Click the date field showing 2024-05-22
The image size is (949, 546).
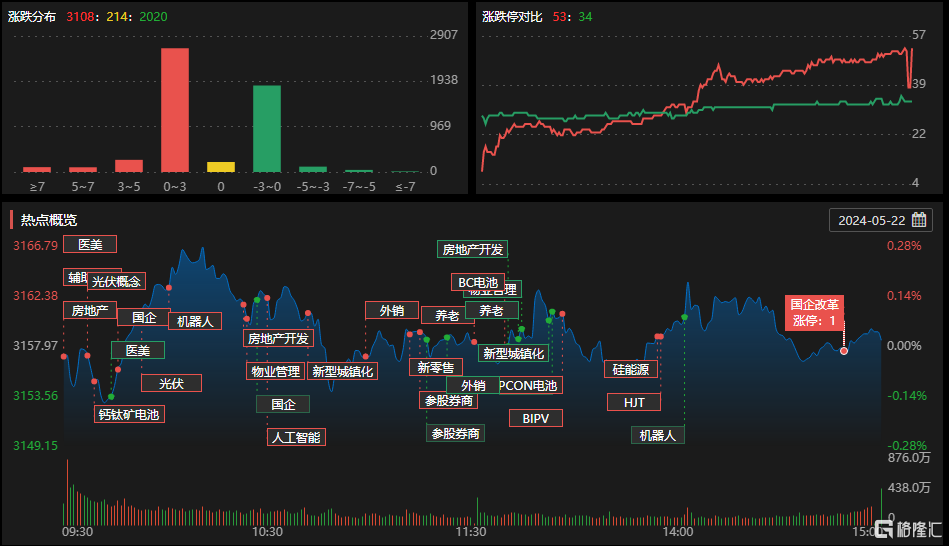click(871, 220)
